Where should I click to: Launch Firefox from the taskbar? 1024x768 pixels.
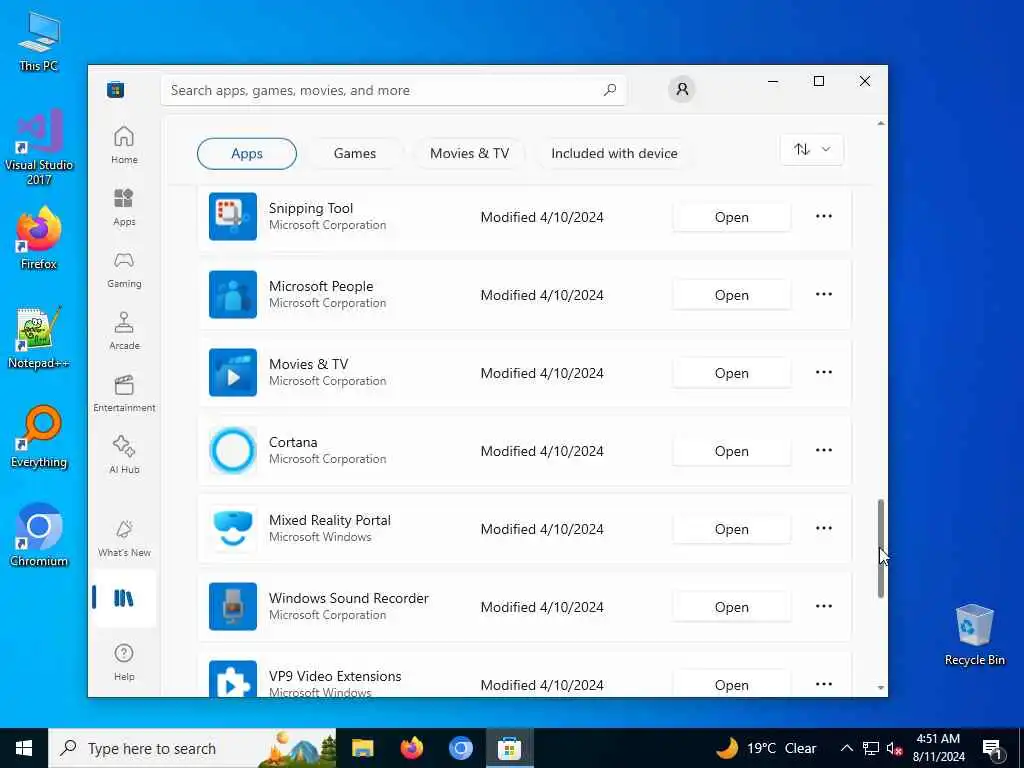(x=411, y=748)
